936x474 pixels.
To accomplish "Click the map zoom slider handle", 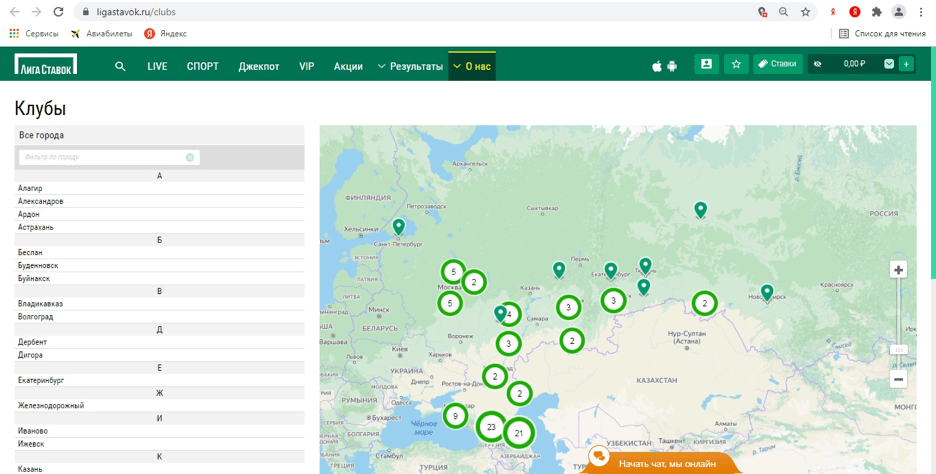I will pyautogui.click(x=898, y=349).
